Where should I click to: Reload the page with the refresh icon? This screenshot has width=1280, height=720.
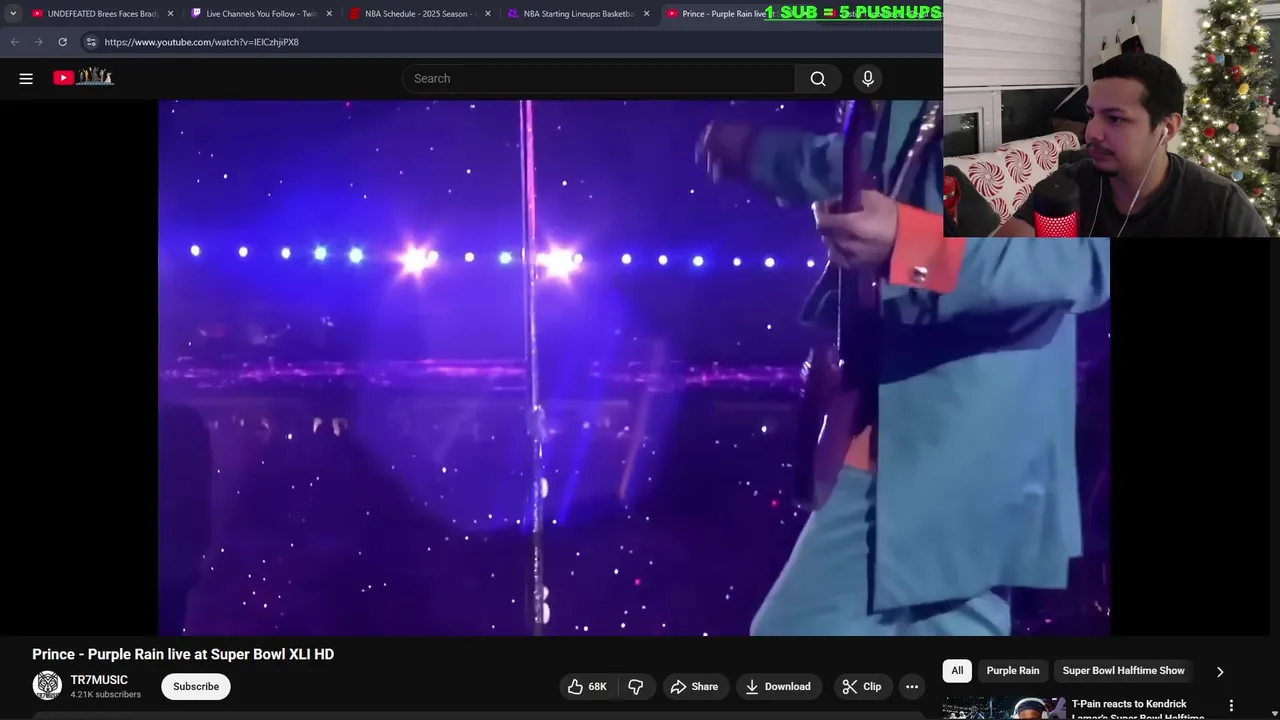(62, 42)
